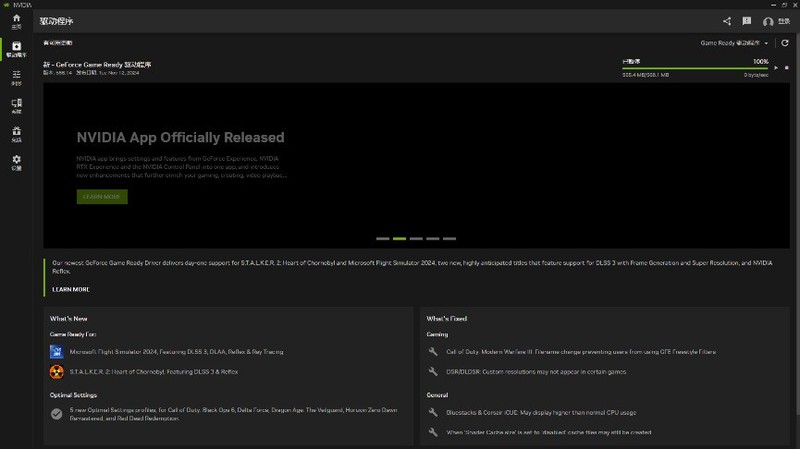
Task: Click the What's Fixed section heading
Action: [x=447, y=318]
